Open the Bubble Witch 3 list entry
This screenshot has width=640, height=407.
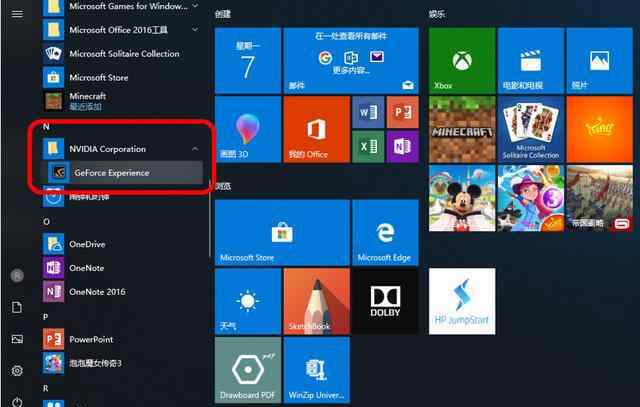122,363
